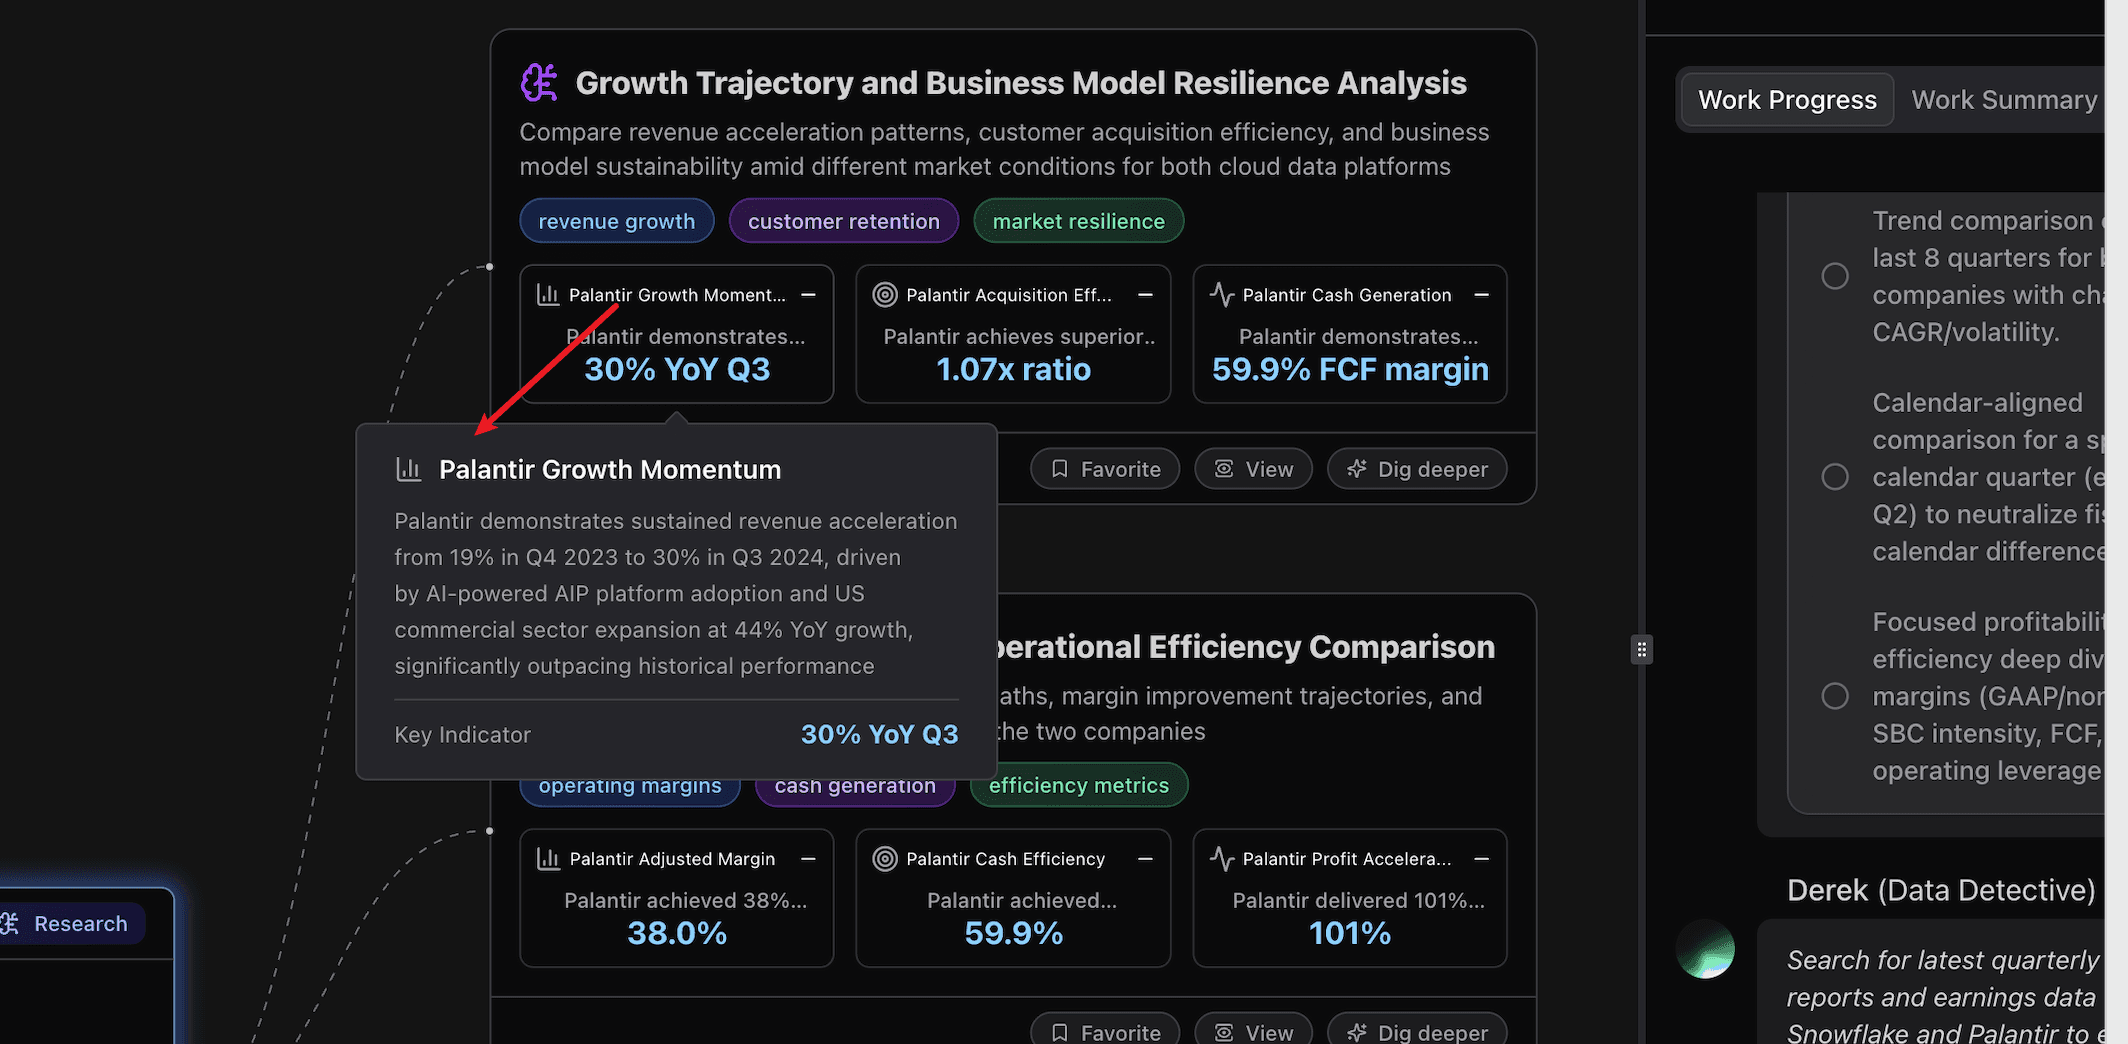
Task: Click the eye icon inside the View button
Action: click(1224, 468)
